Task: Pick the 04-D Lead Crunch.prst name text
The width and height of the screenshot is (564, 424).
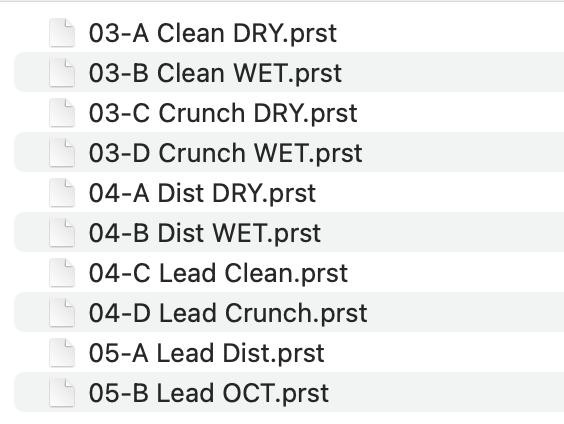Action: [x=228, y=314]
